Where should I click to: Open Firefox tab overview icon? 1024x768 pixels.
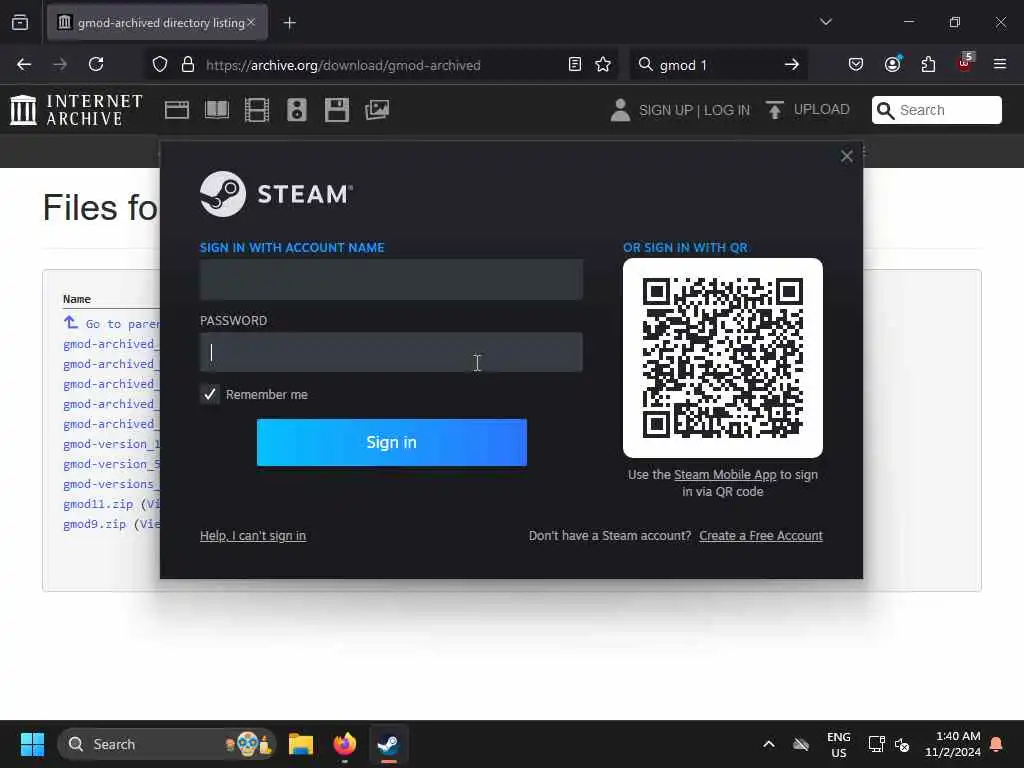coord(20,23)
